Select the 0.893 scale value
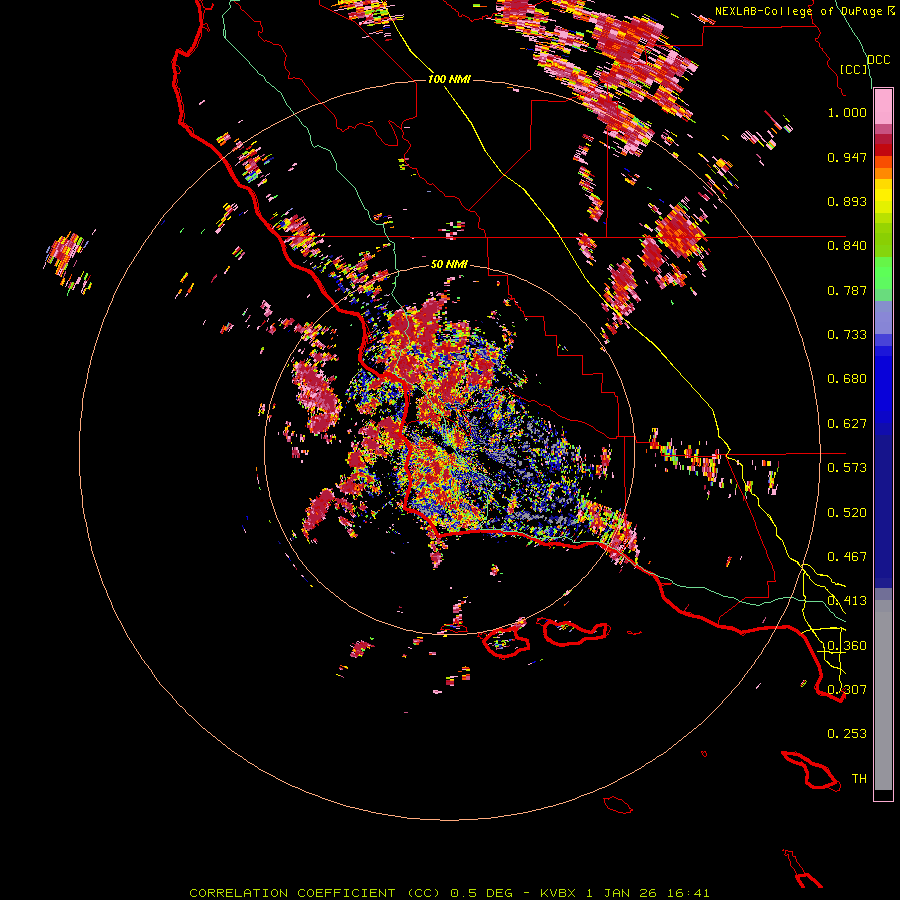Viewport: 900px width, 900px height. pyautogui.click(x=847, y=201)
